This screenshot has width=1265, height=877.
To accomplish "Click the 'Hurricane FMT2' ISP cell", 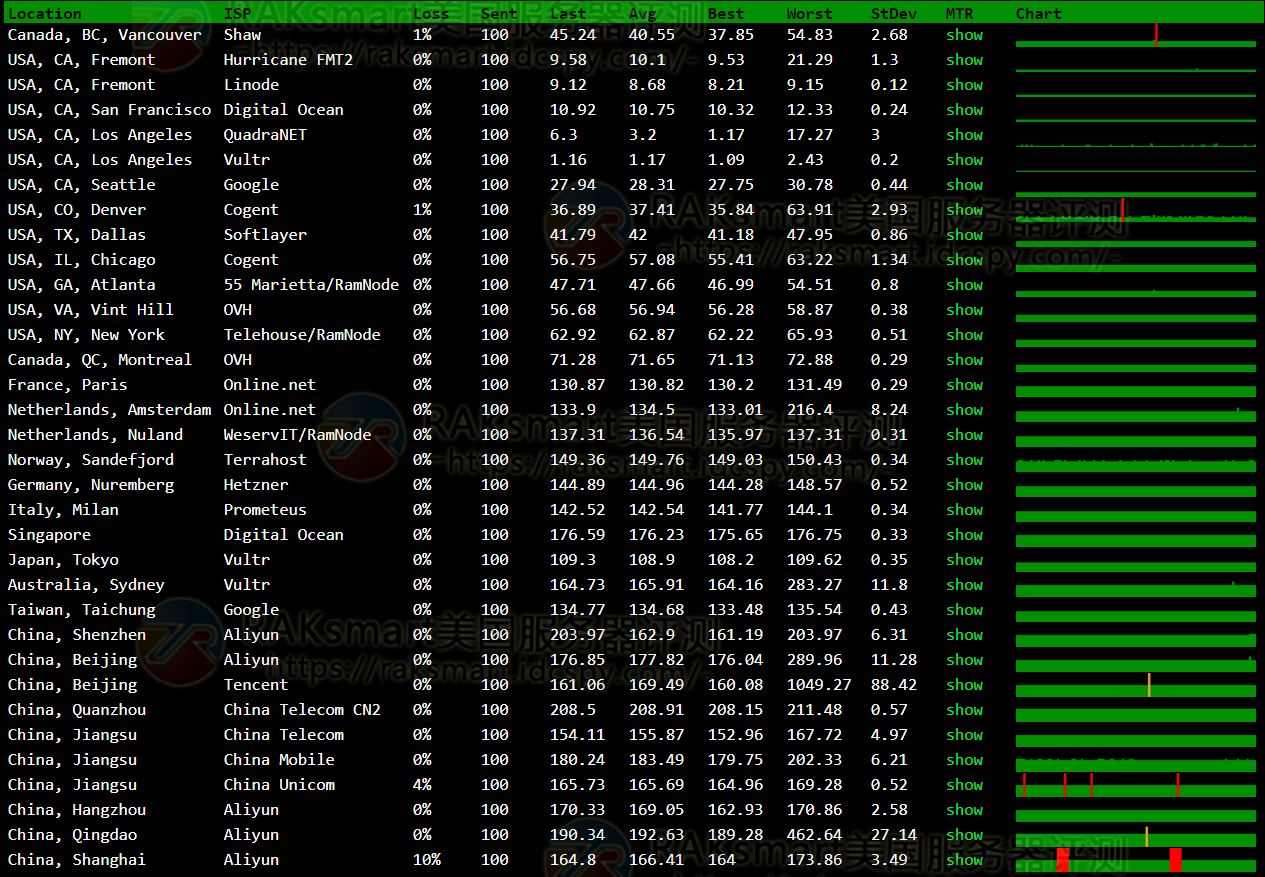I will click(x=288, y=60).
